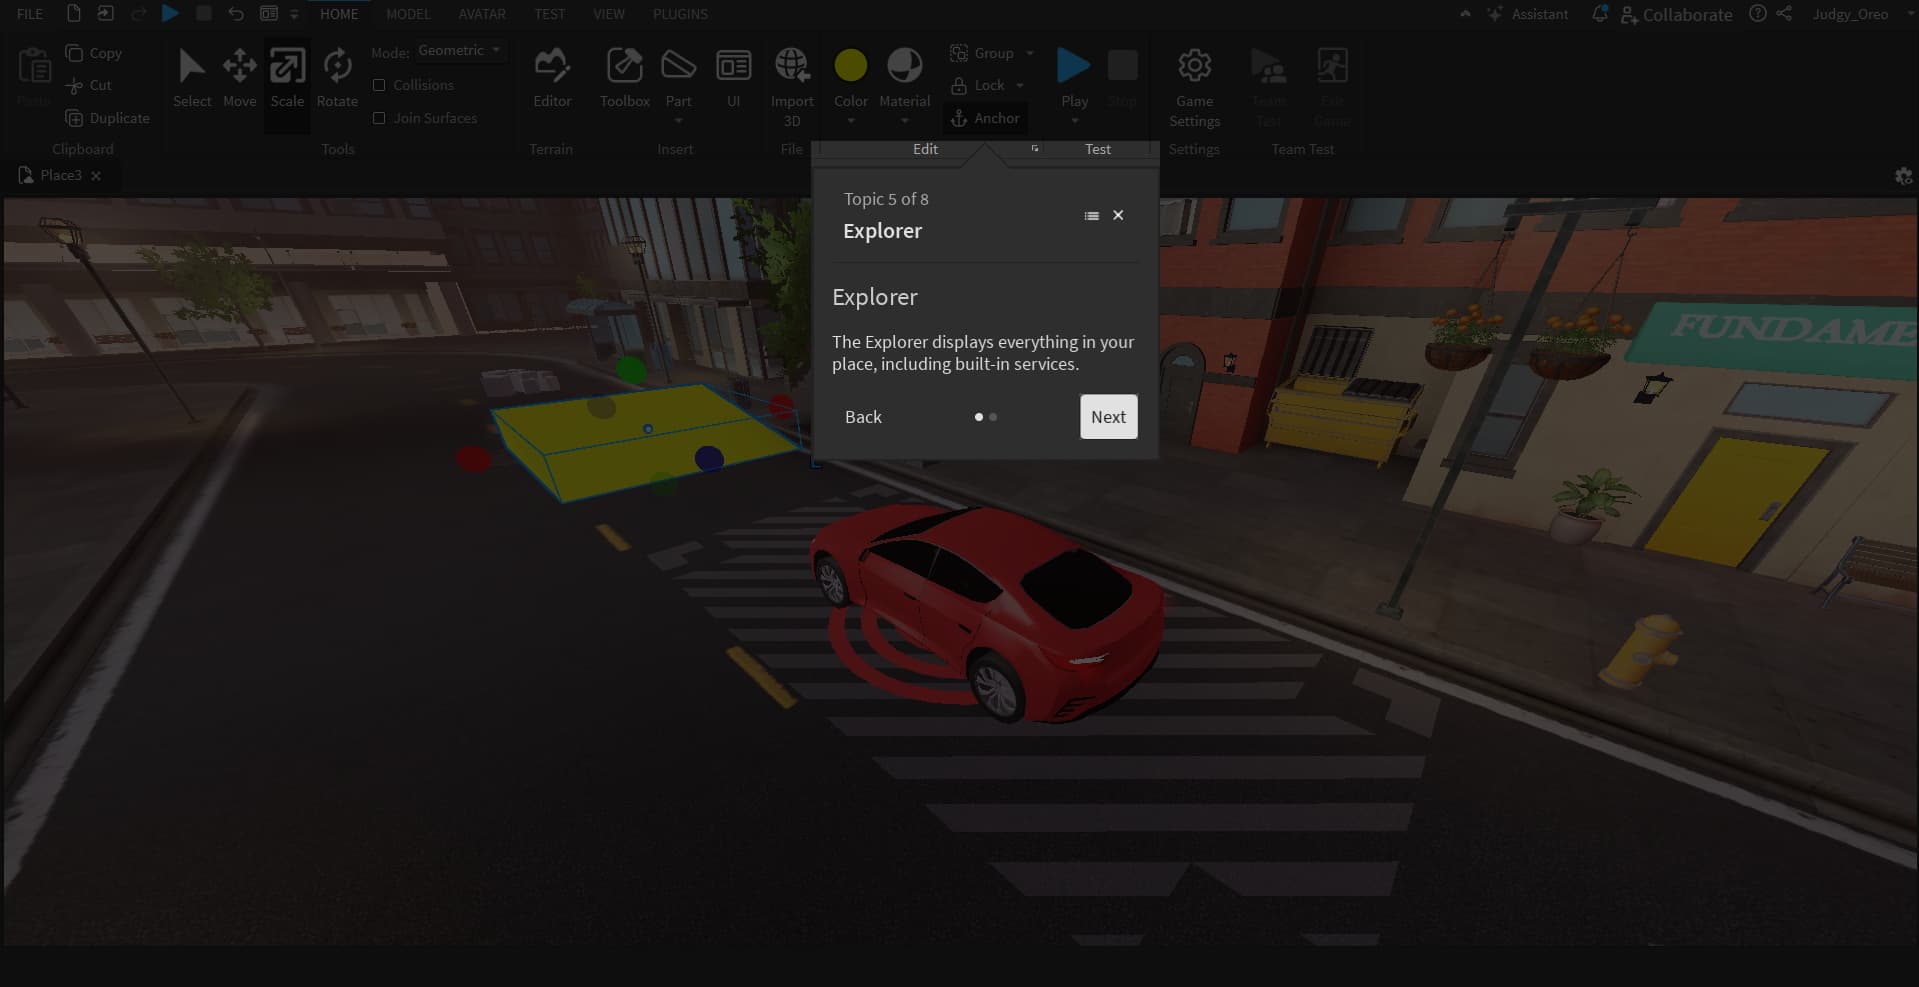
Task: Click Next in the Explorer tutorial popup
Action: click(x=1108, y=416)
